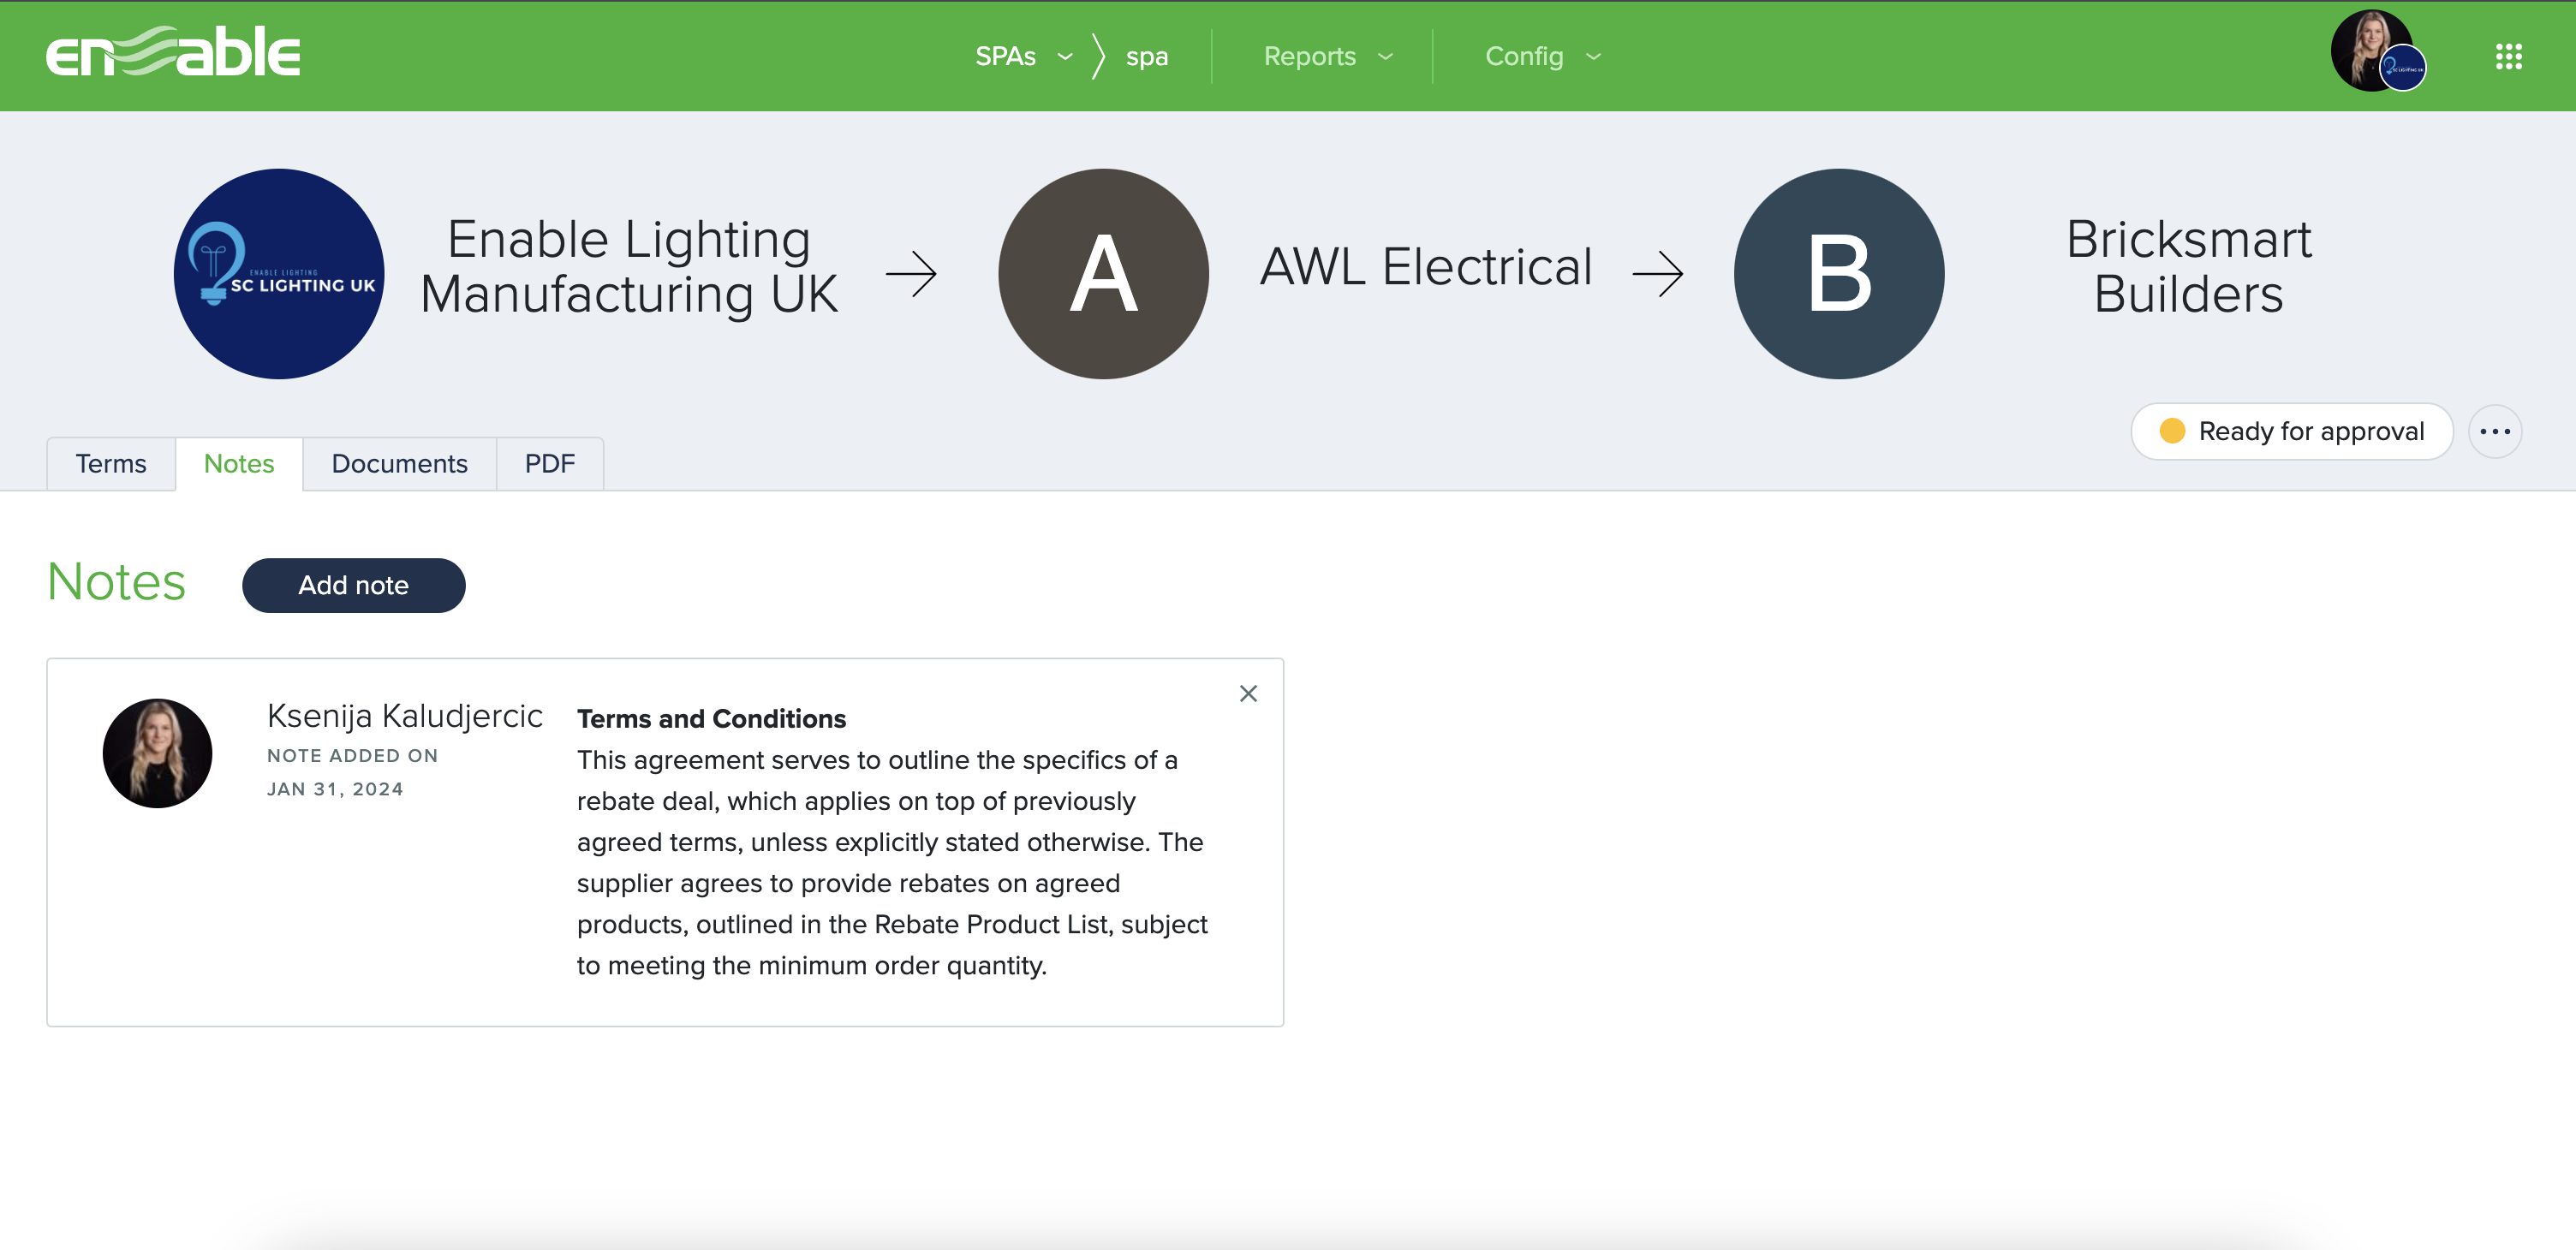Expand the SPAs dropdown menu

point(1023,57)
